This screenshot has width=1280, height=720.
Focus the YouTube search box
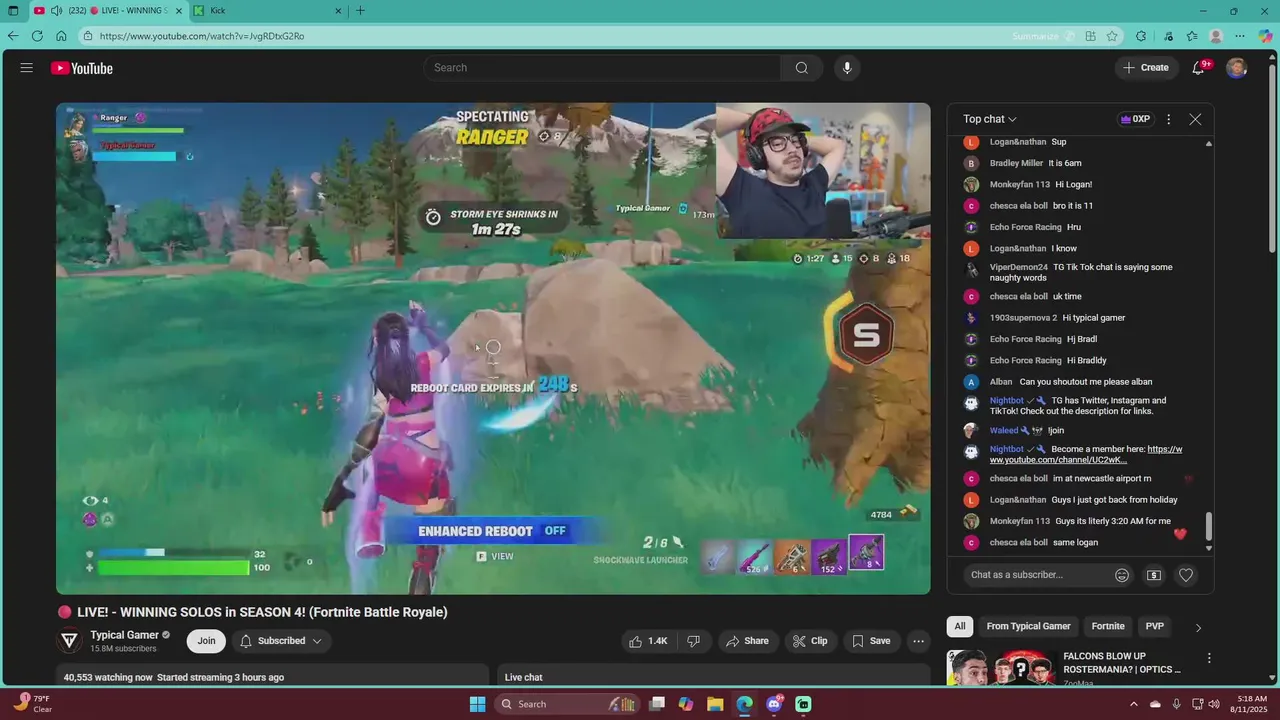point(602,68)
